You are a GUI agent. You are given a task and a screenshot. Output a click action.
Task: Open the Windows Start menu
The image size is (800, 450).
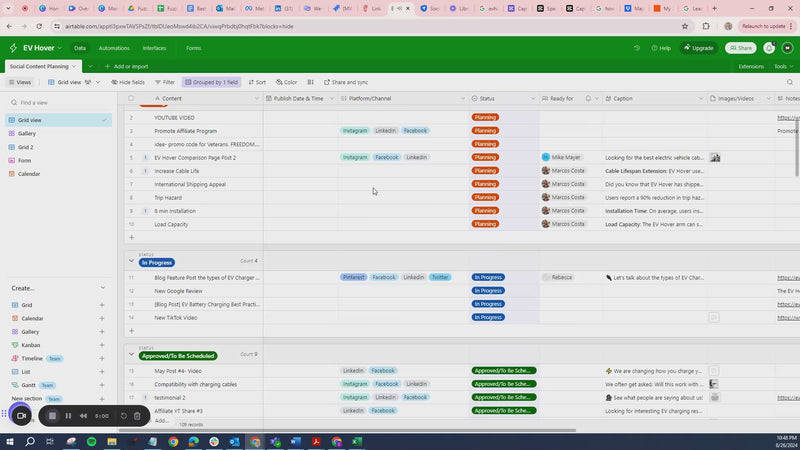pos(10,441)
